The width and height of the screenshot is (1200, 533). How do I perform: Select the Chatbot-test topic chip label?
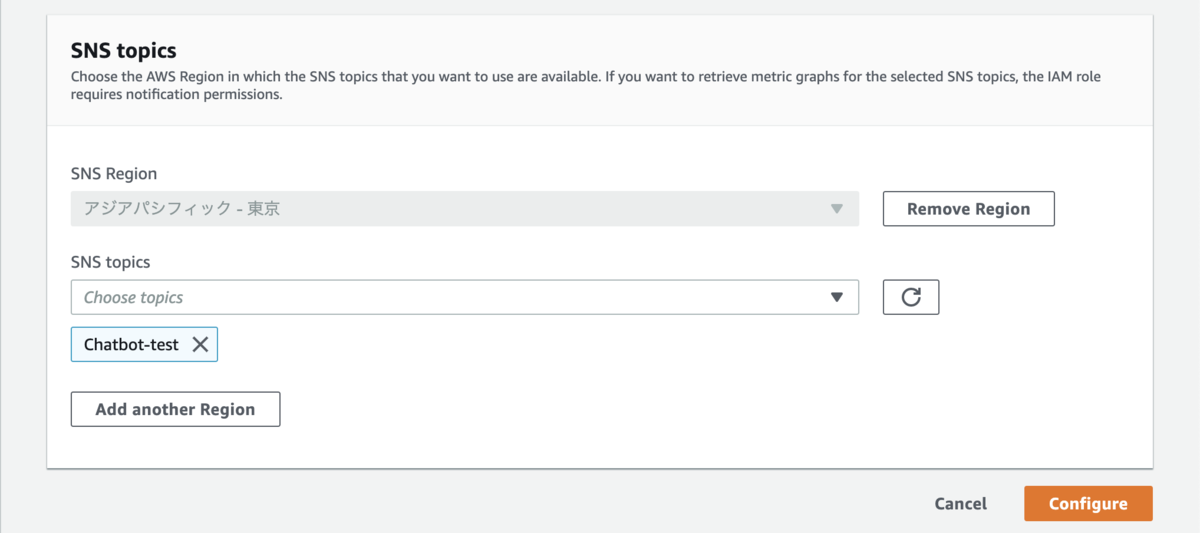coord(131,344)
